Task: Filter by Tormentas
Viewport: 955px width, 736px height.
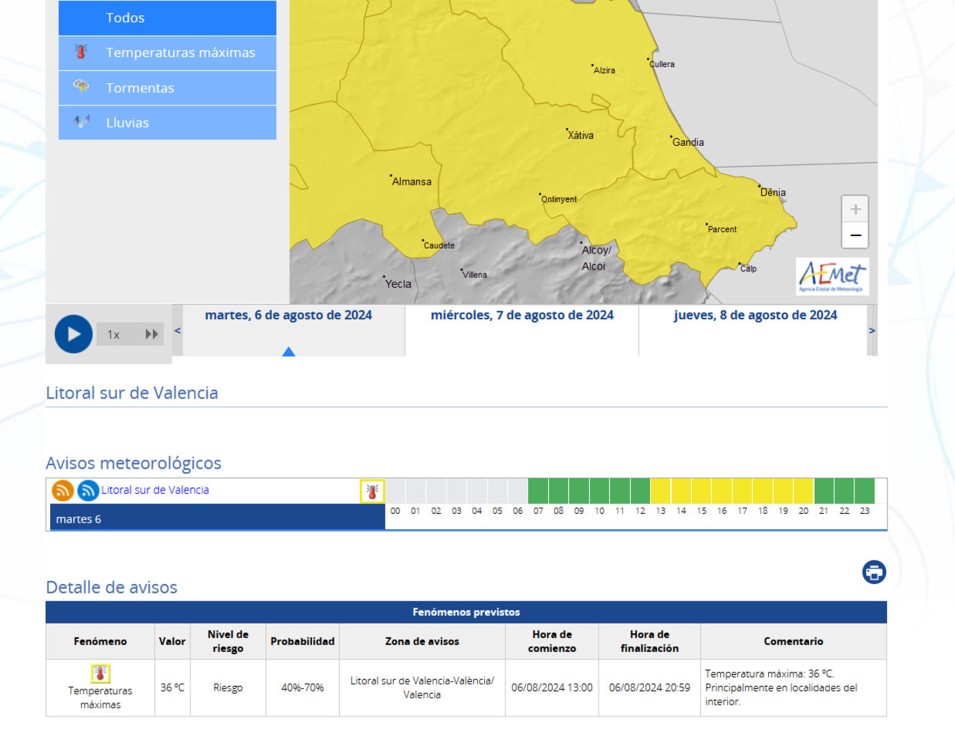Action: [167, 88]
